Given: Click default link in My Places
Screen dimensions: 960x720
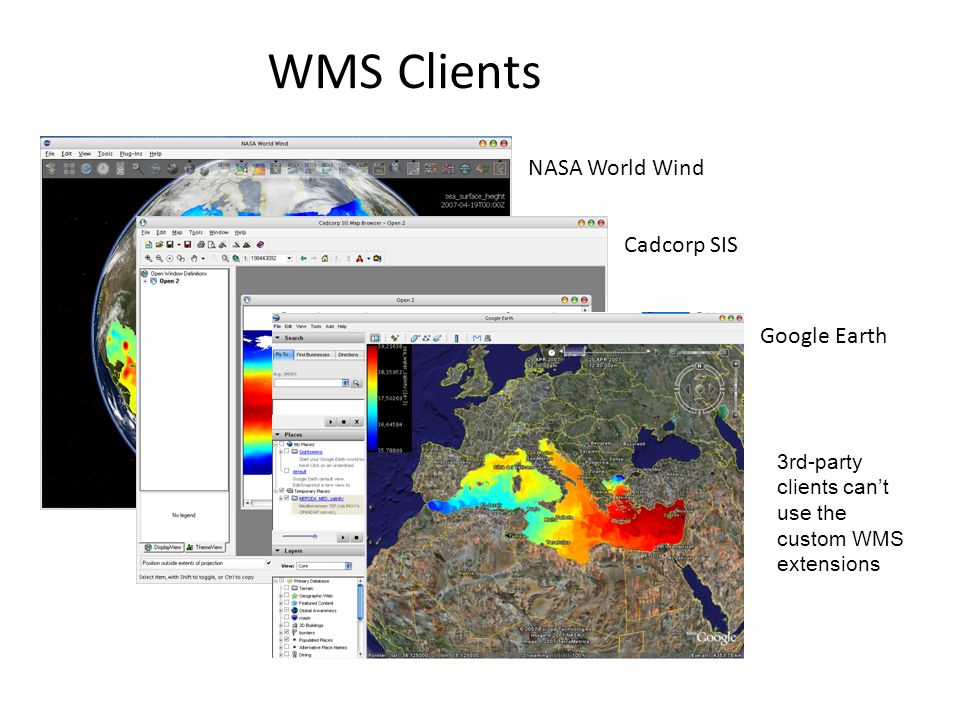Looking at the screenshot, I should pyautogui.click(x=299, y=471).
